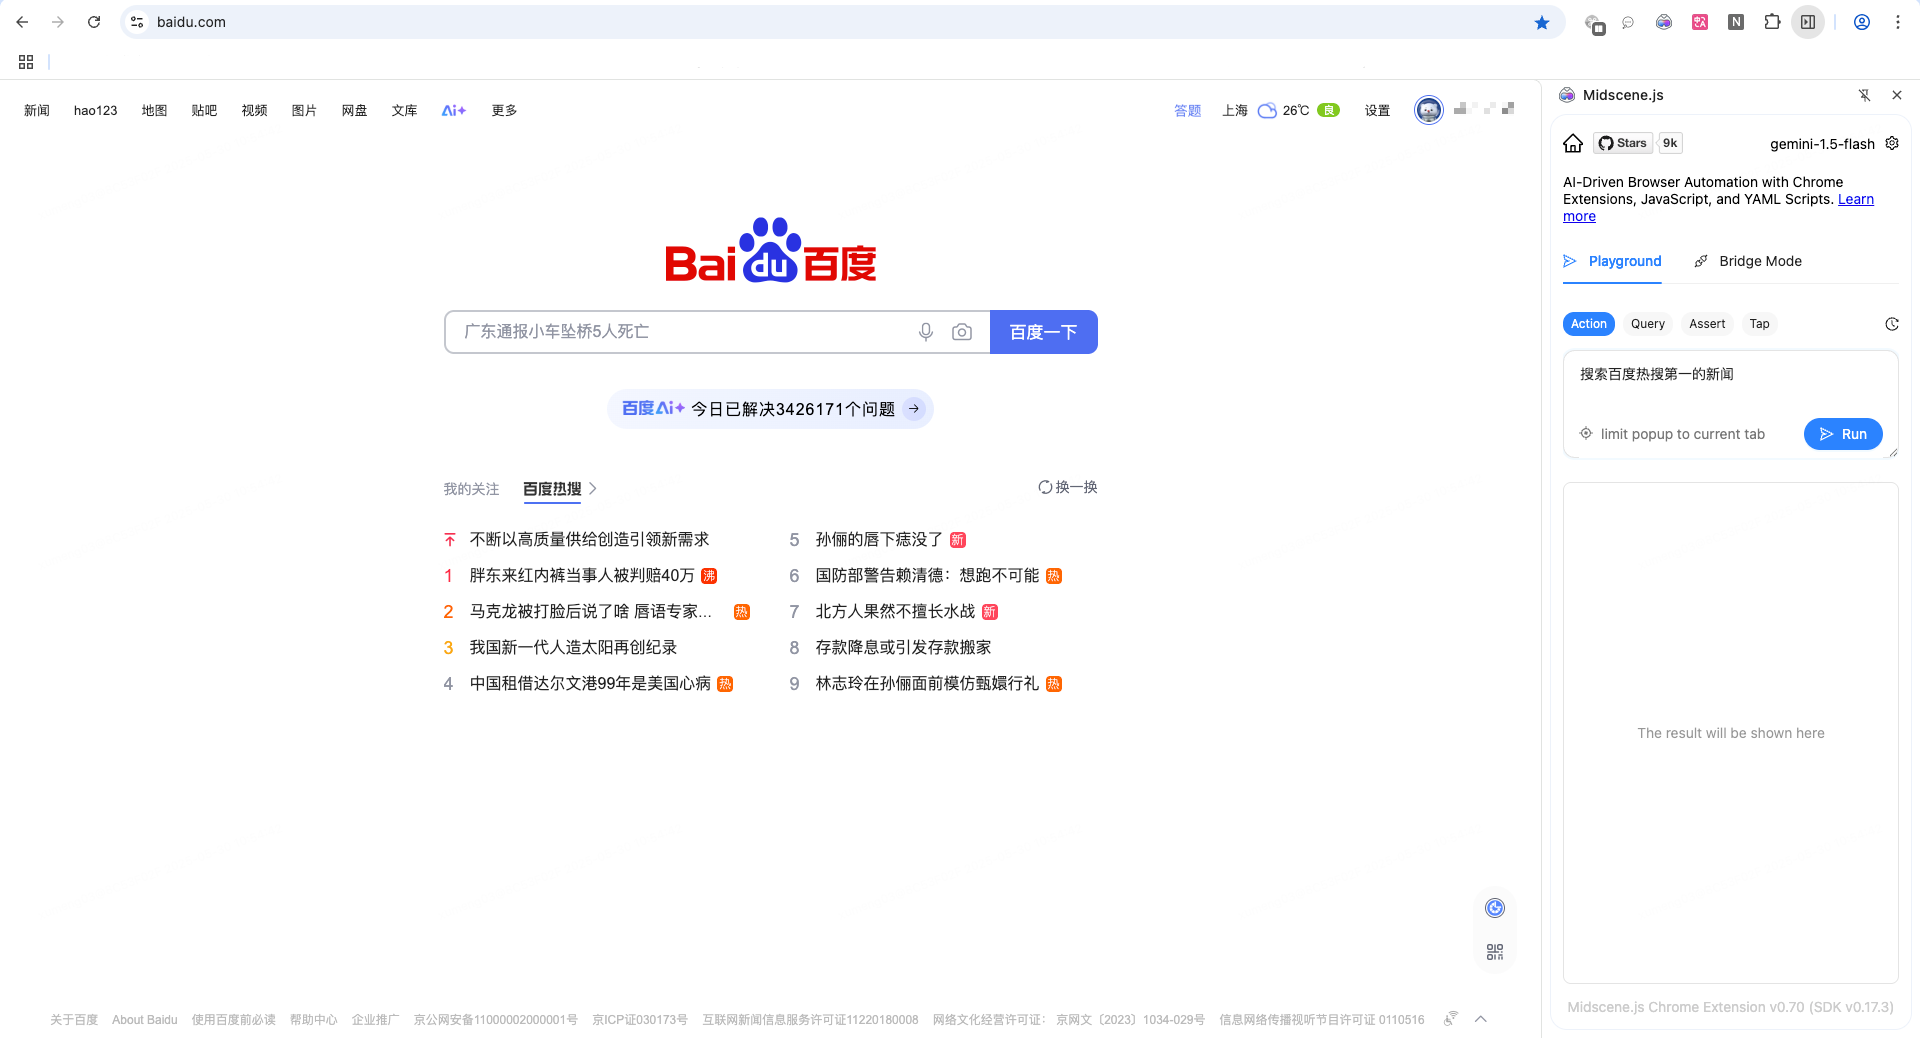The image size is (1920, 1038).
Task: Open the extensions puzzle icon
Action: click(1772, 22)
